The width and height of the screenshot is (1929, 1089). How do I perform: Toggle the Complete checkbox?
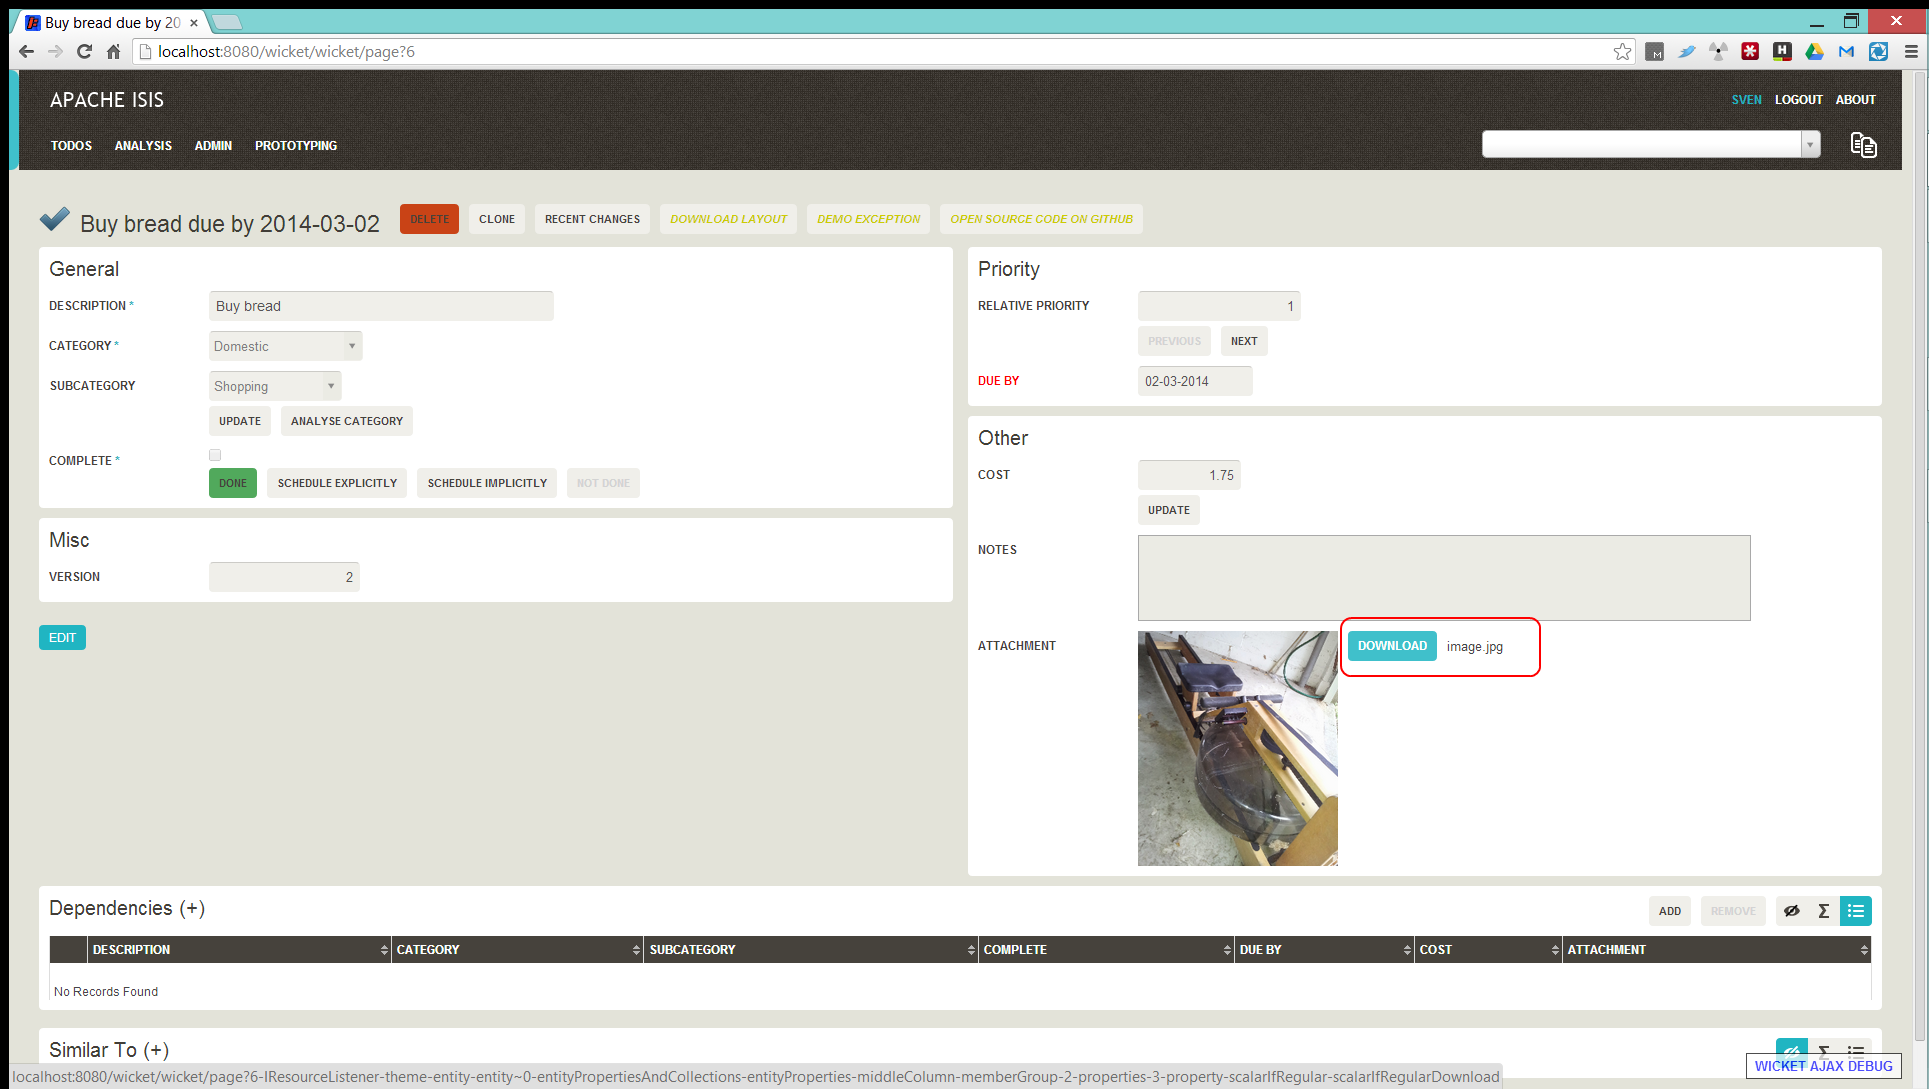215,455
